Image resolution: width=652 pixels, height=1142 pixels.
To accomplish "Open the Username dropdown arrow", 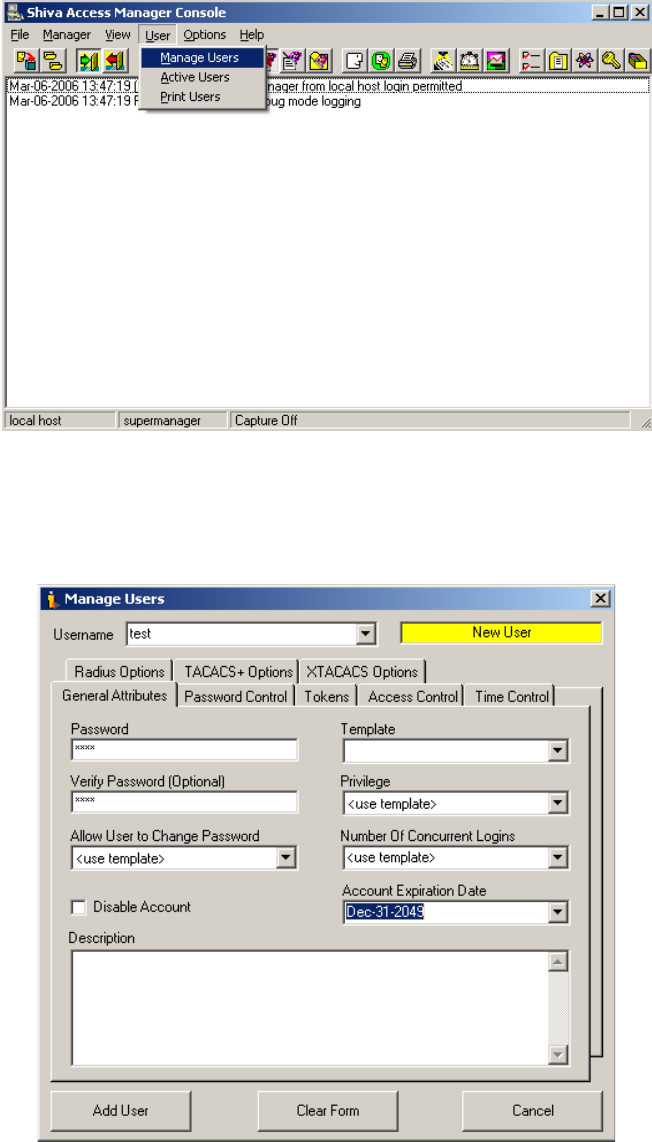I will click(x=366, y=634).
